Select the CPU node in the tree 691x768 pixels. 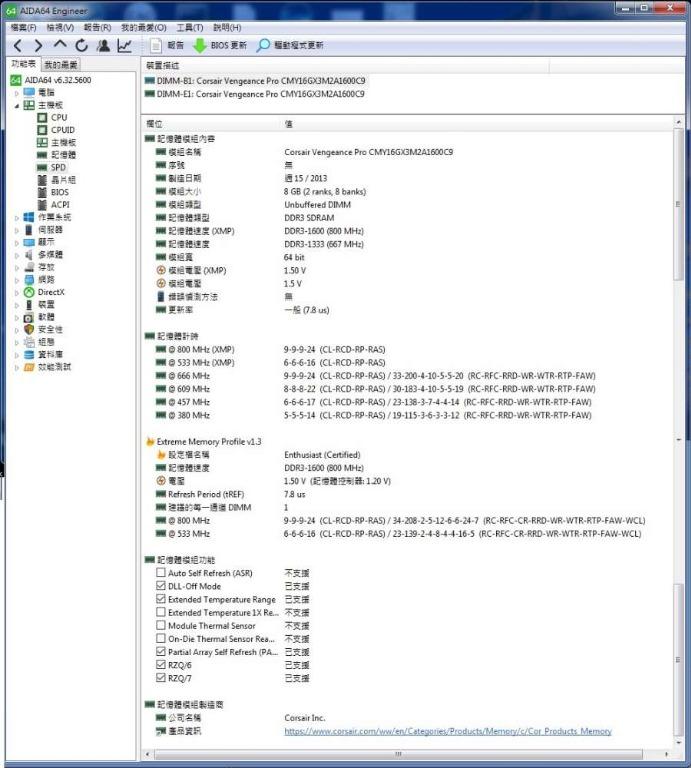pos(59,118)
